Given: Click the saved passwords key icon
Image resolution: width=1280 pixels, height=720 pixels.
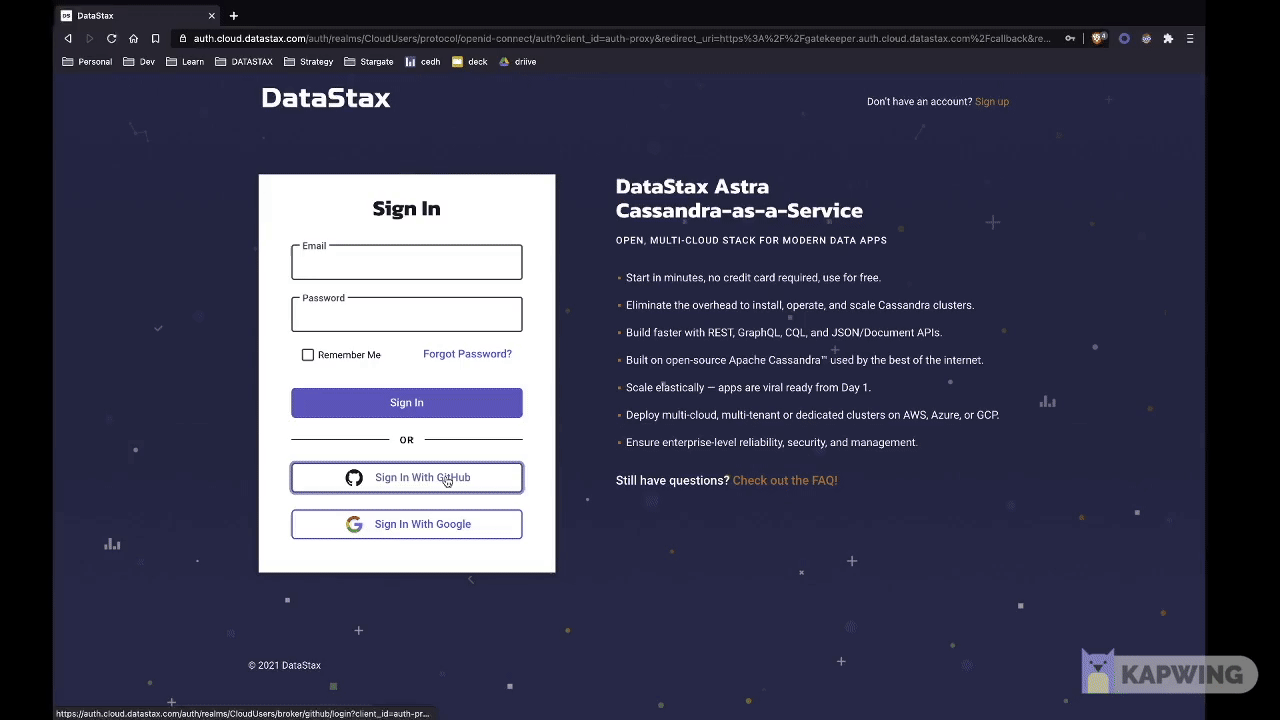Looking at the screenshot, I should coord(1070,39).
